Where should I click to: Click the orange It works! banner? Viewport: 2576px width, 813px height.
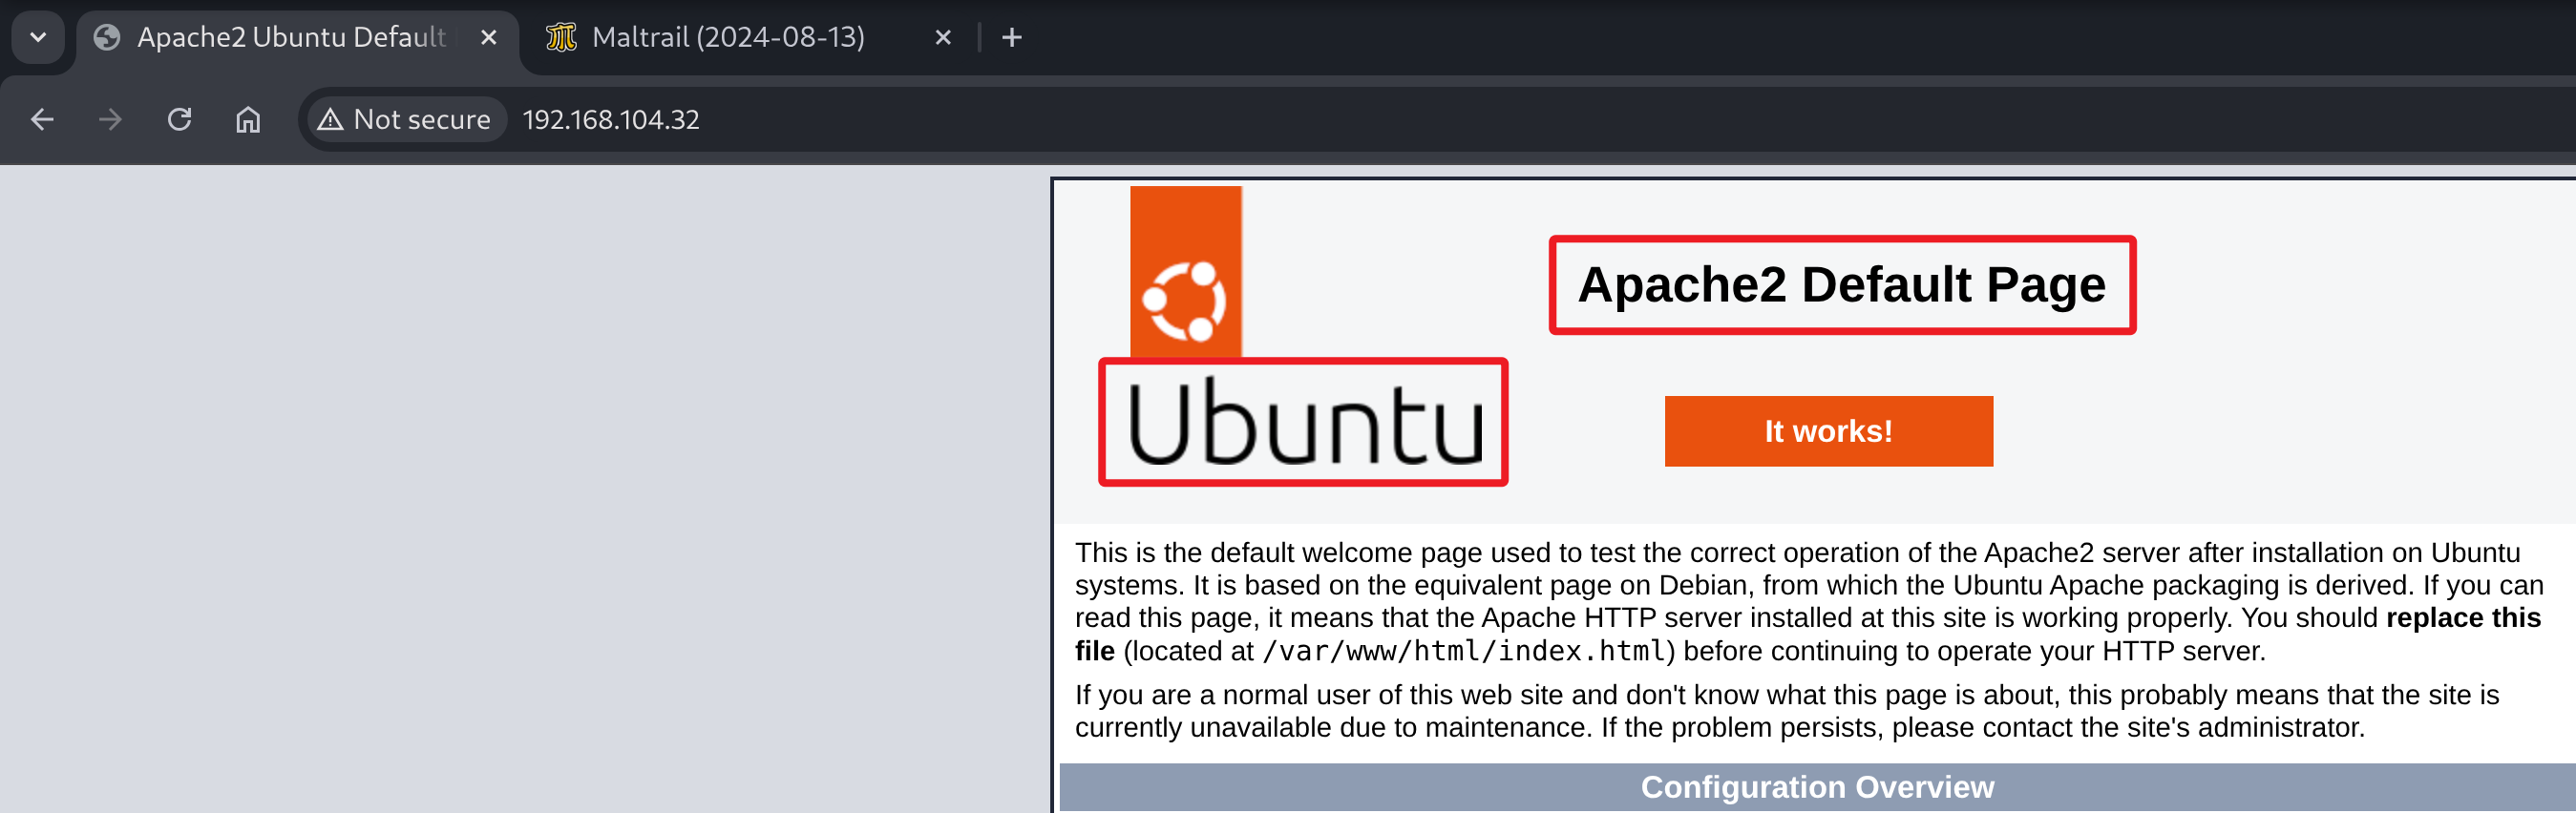tap(1827, 431)
